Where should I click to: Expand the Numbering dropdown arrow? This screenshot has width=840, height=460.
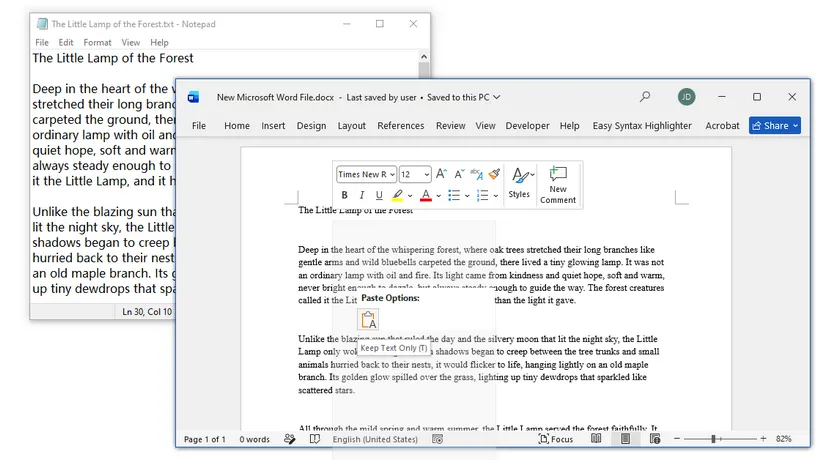click(x=496, y=196)
